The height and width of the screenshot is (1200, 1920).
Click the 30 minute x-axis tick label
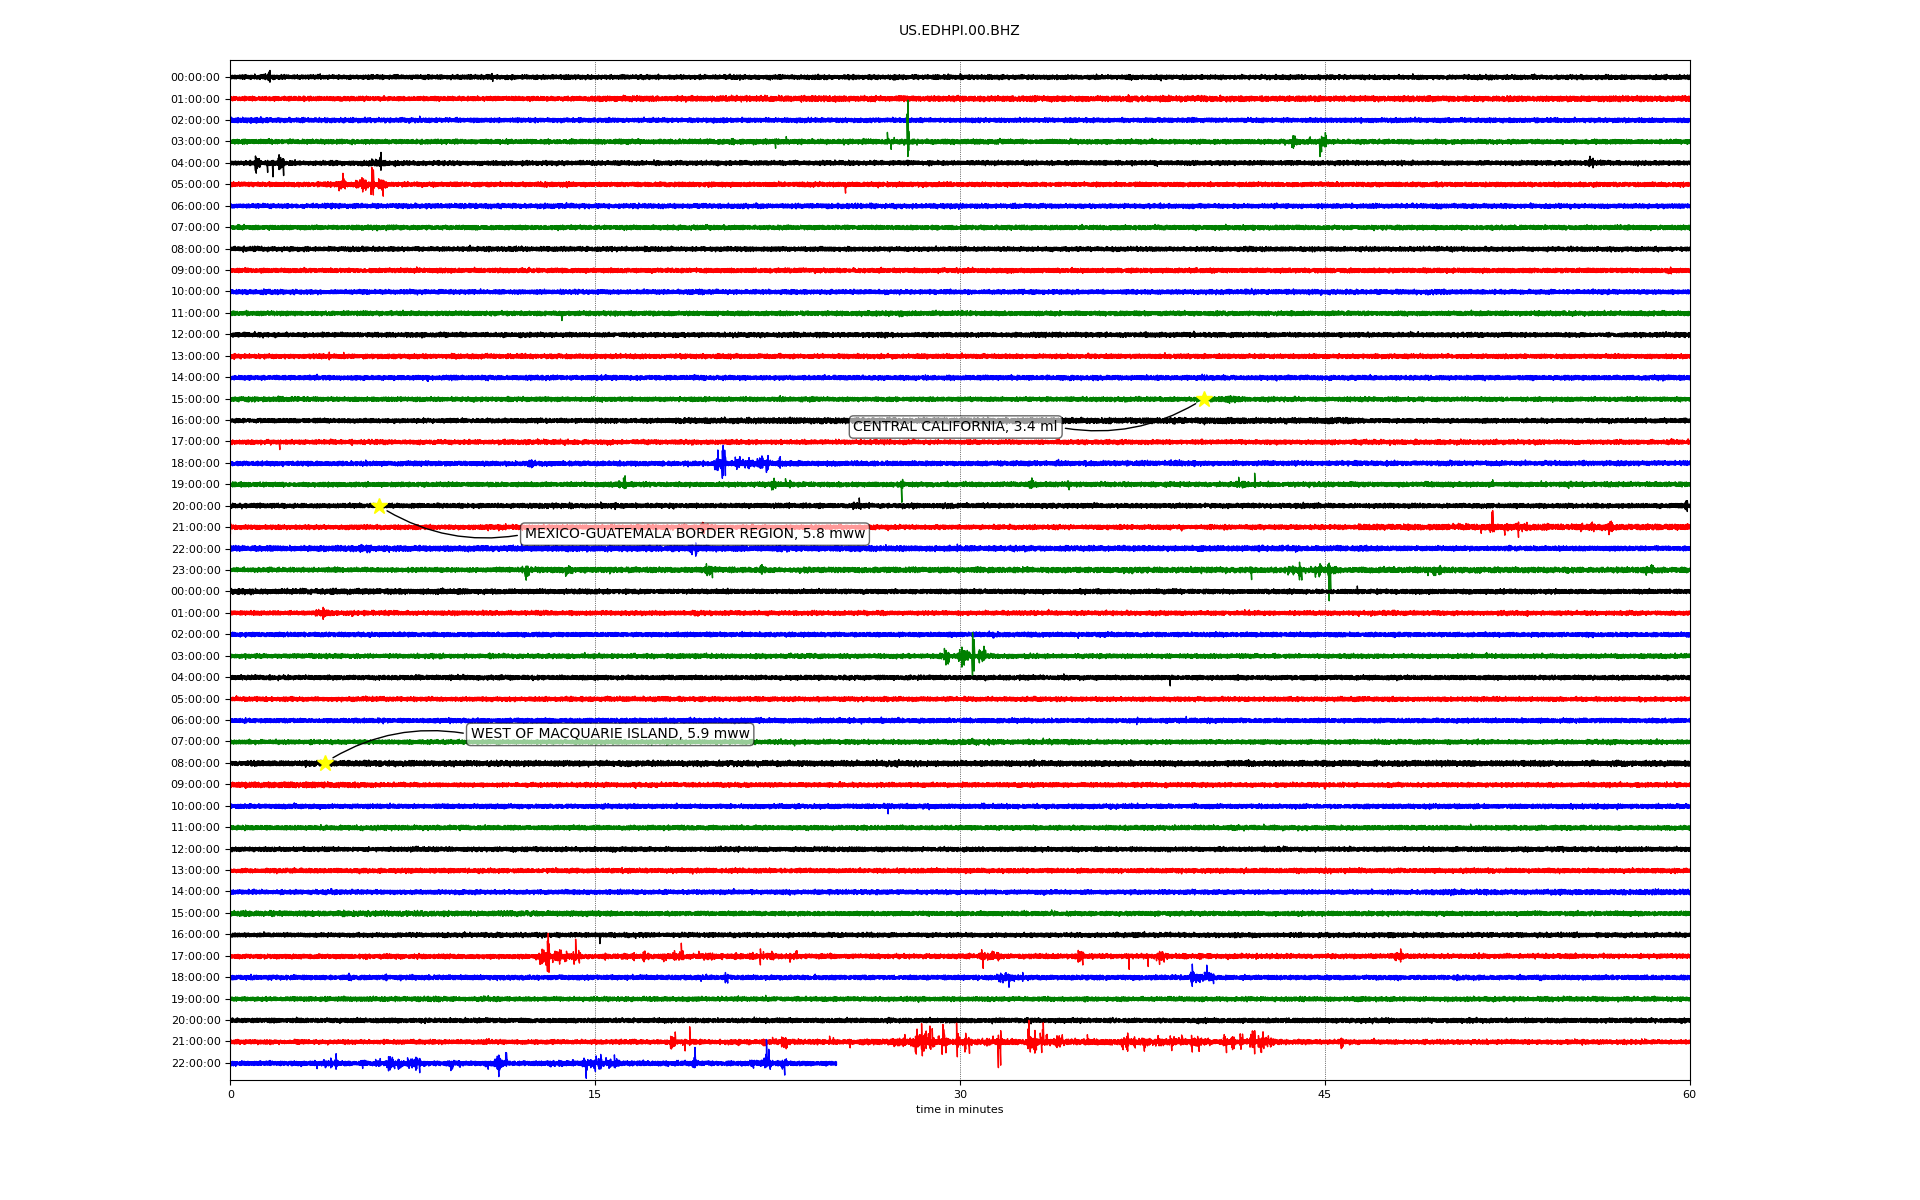pyautogui.click(x=960, y=1094)
